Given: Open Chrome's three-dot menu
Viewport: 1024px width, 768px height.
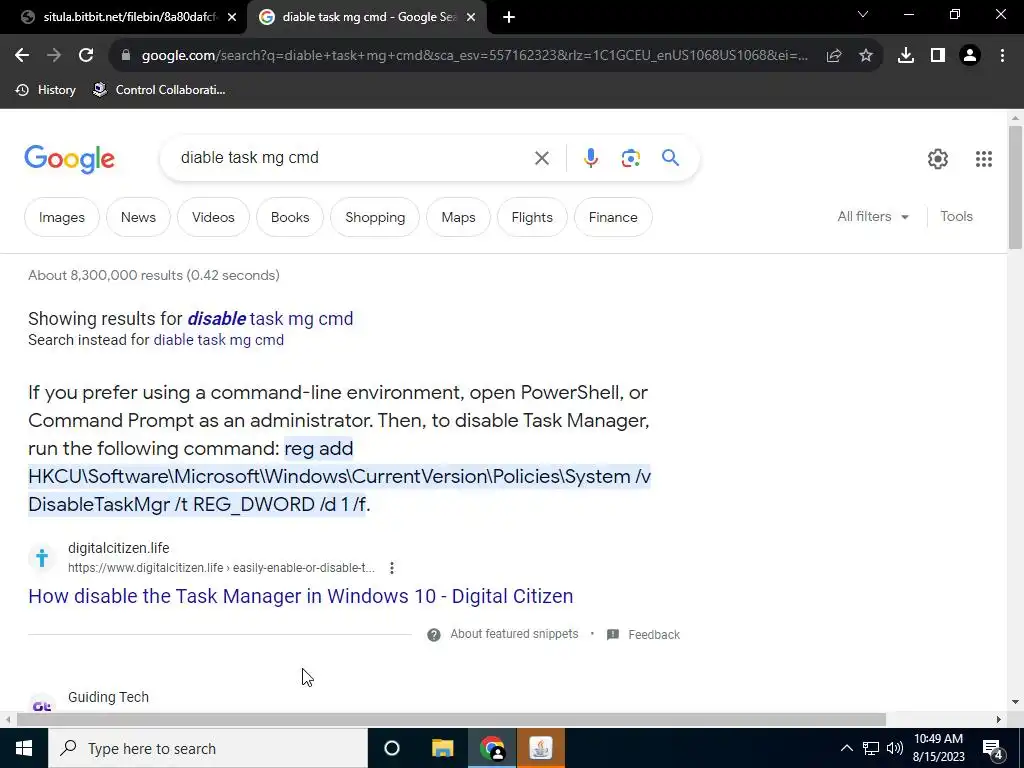Looking at the screenshot, I should point(1002,56).
